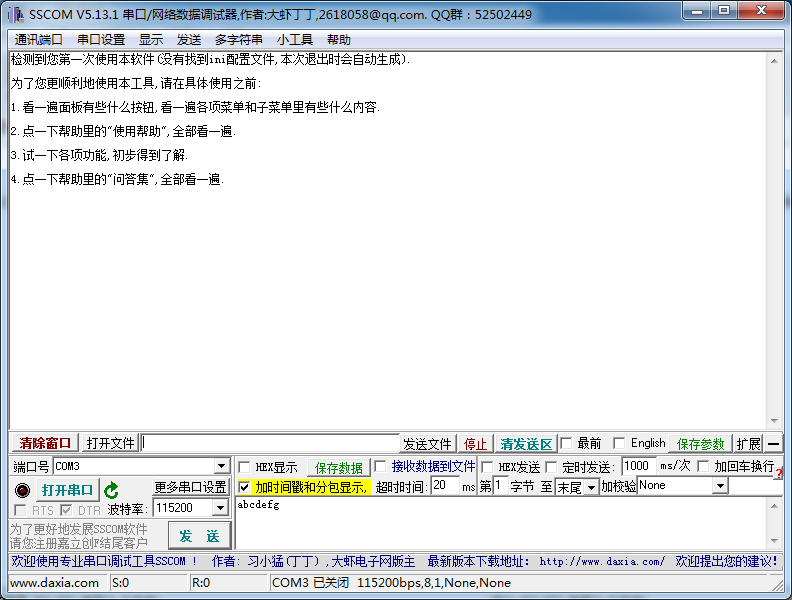Screen dimensions: 792x600
Task: Click the 发送 send button
Action: [199, 536]
